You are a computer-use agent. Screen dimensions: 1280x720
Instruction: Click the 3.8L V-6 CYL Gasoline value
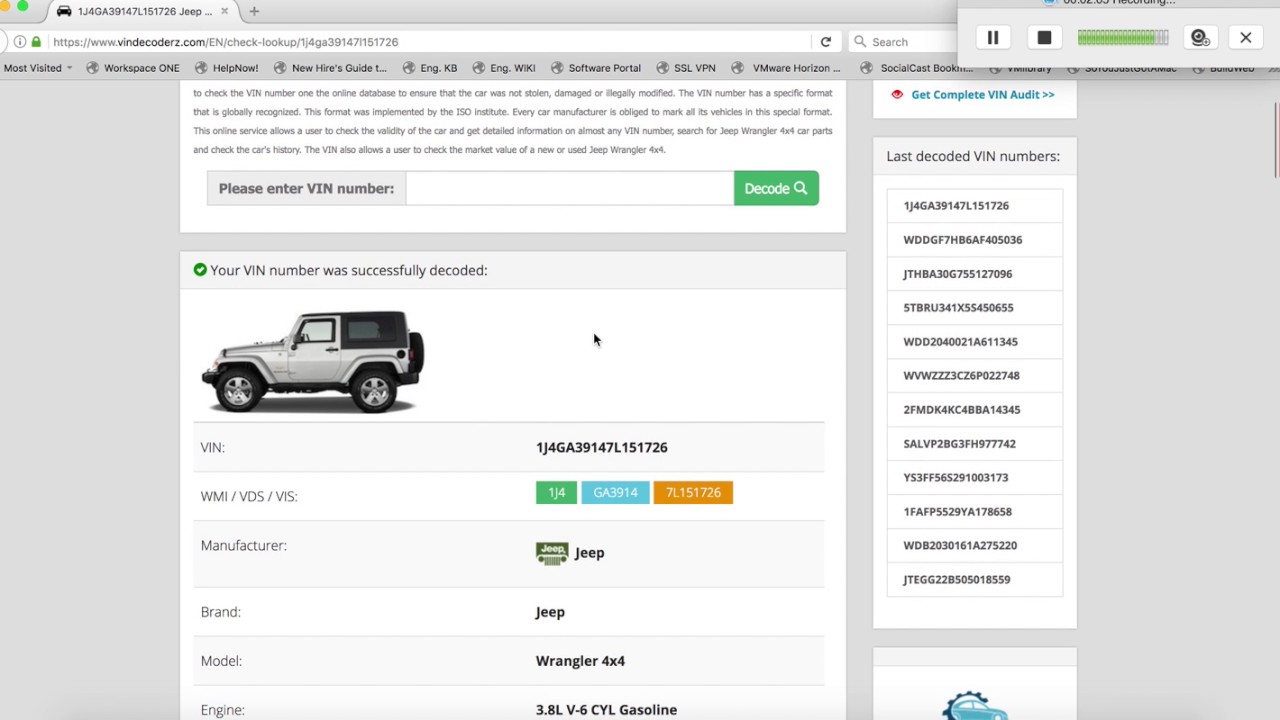606,710
